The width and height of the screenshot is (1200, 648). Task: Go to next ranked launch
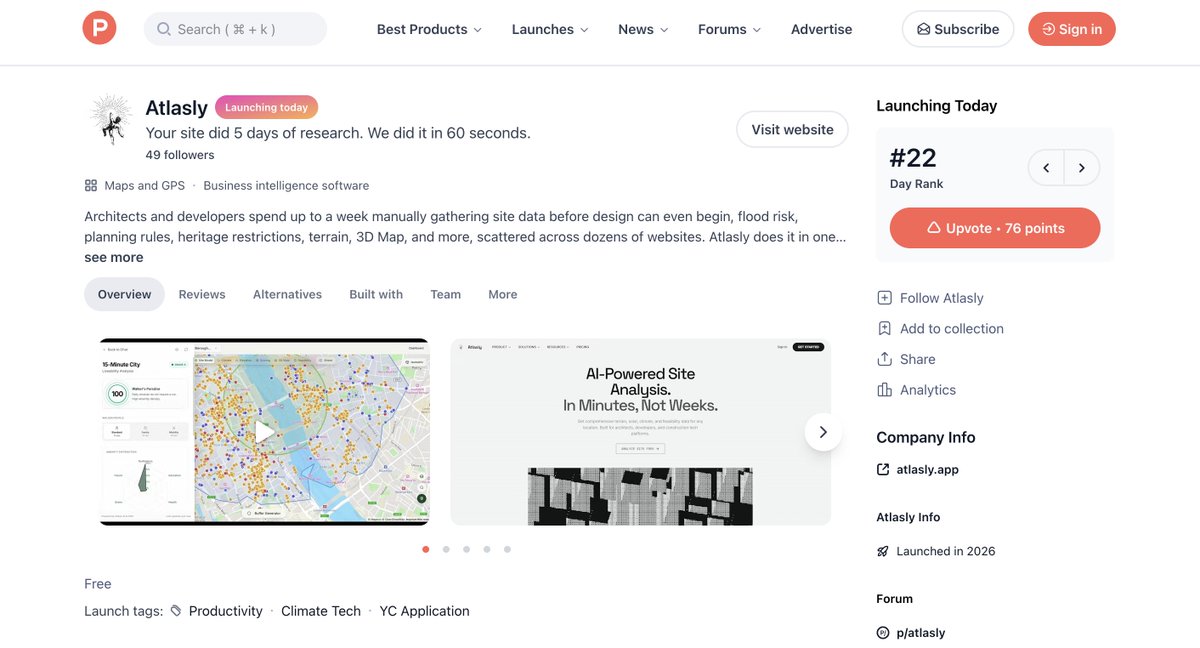(1082, 168)
